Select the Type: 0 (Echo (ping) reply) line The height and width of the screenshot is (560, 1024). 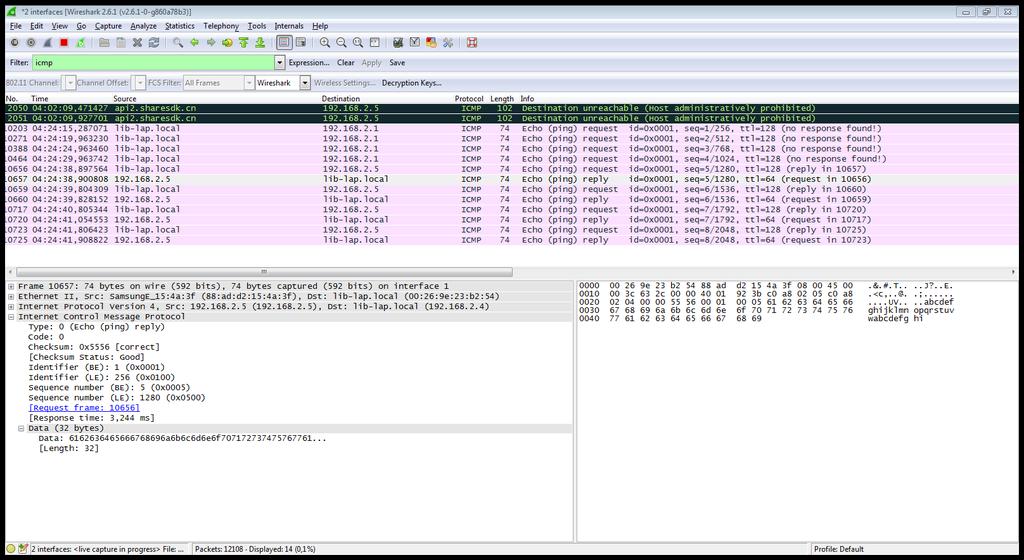(x=96, y=327)
